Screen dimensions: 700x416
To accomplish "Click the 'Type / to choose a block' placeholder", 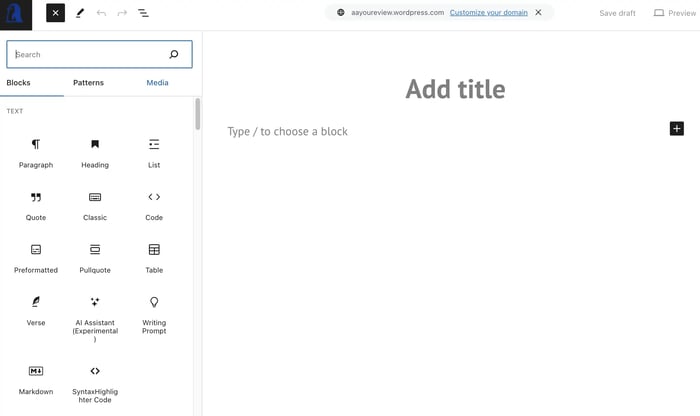I will point(288,132).
